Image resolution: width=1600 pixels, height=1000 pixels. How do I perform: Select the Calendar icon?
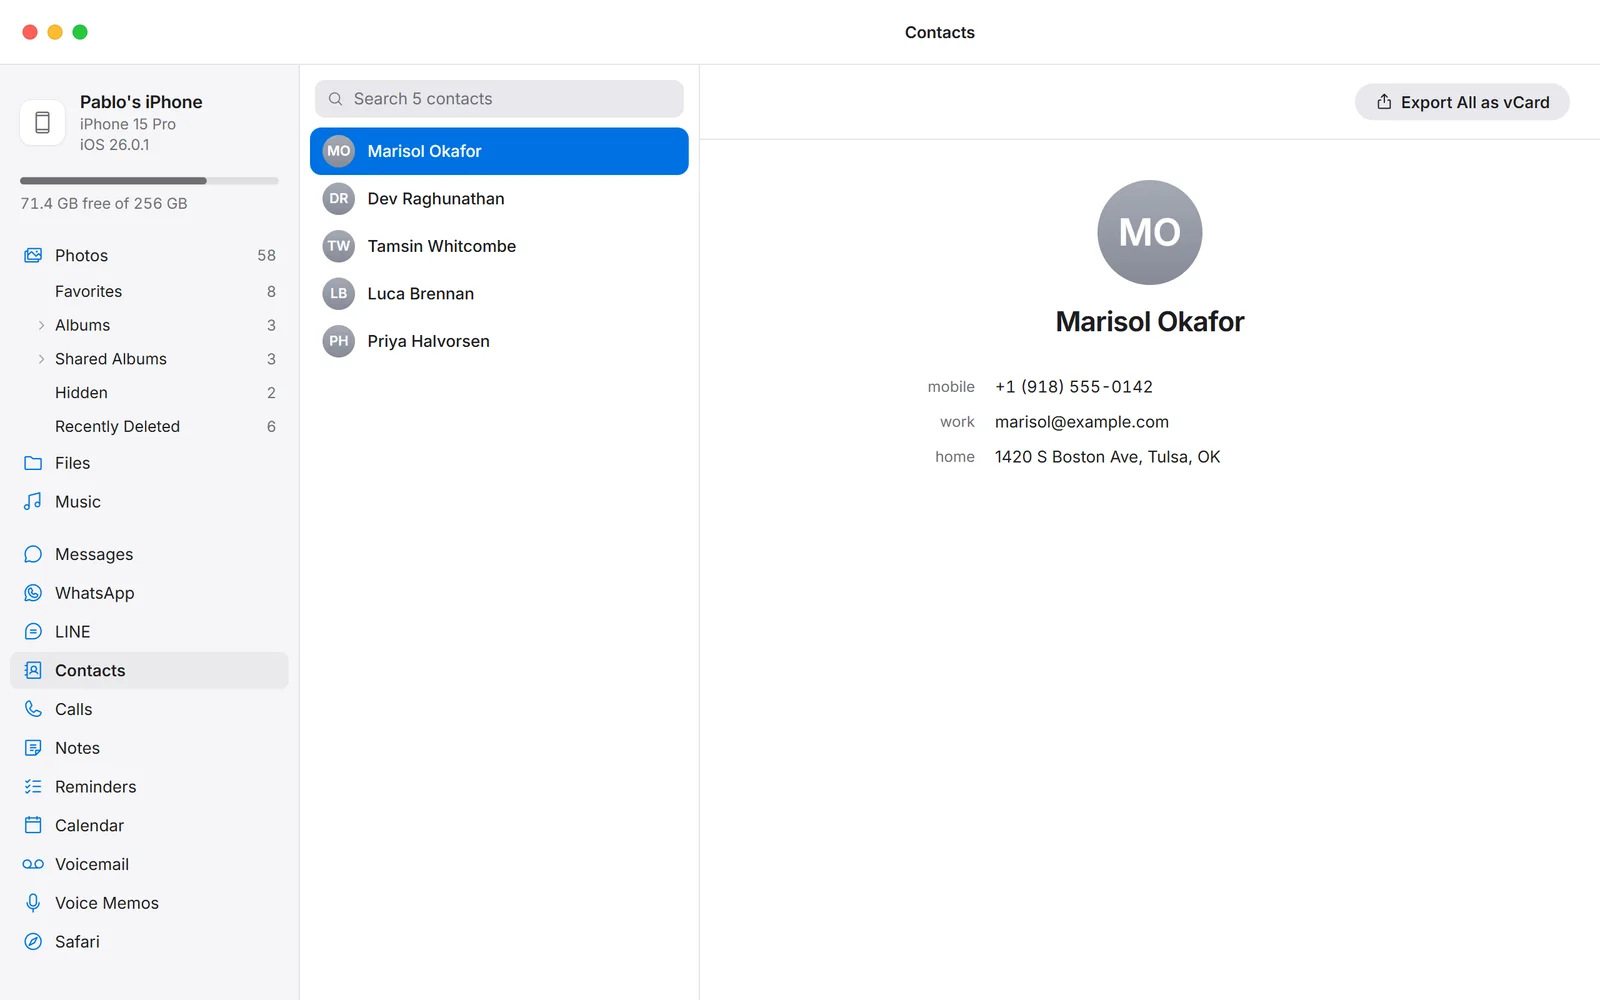33,825
